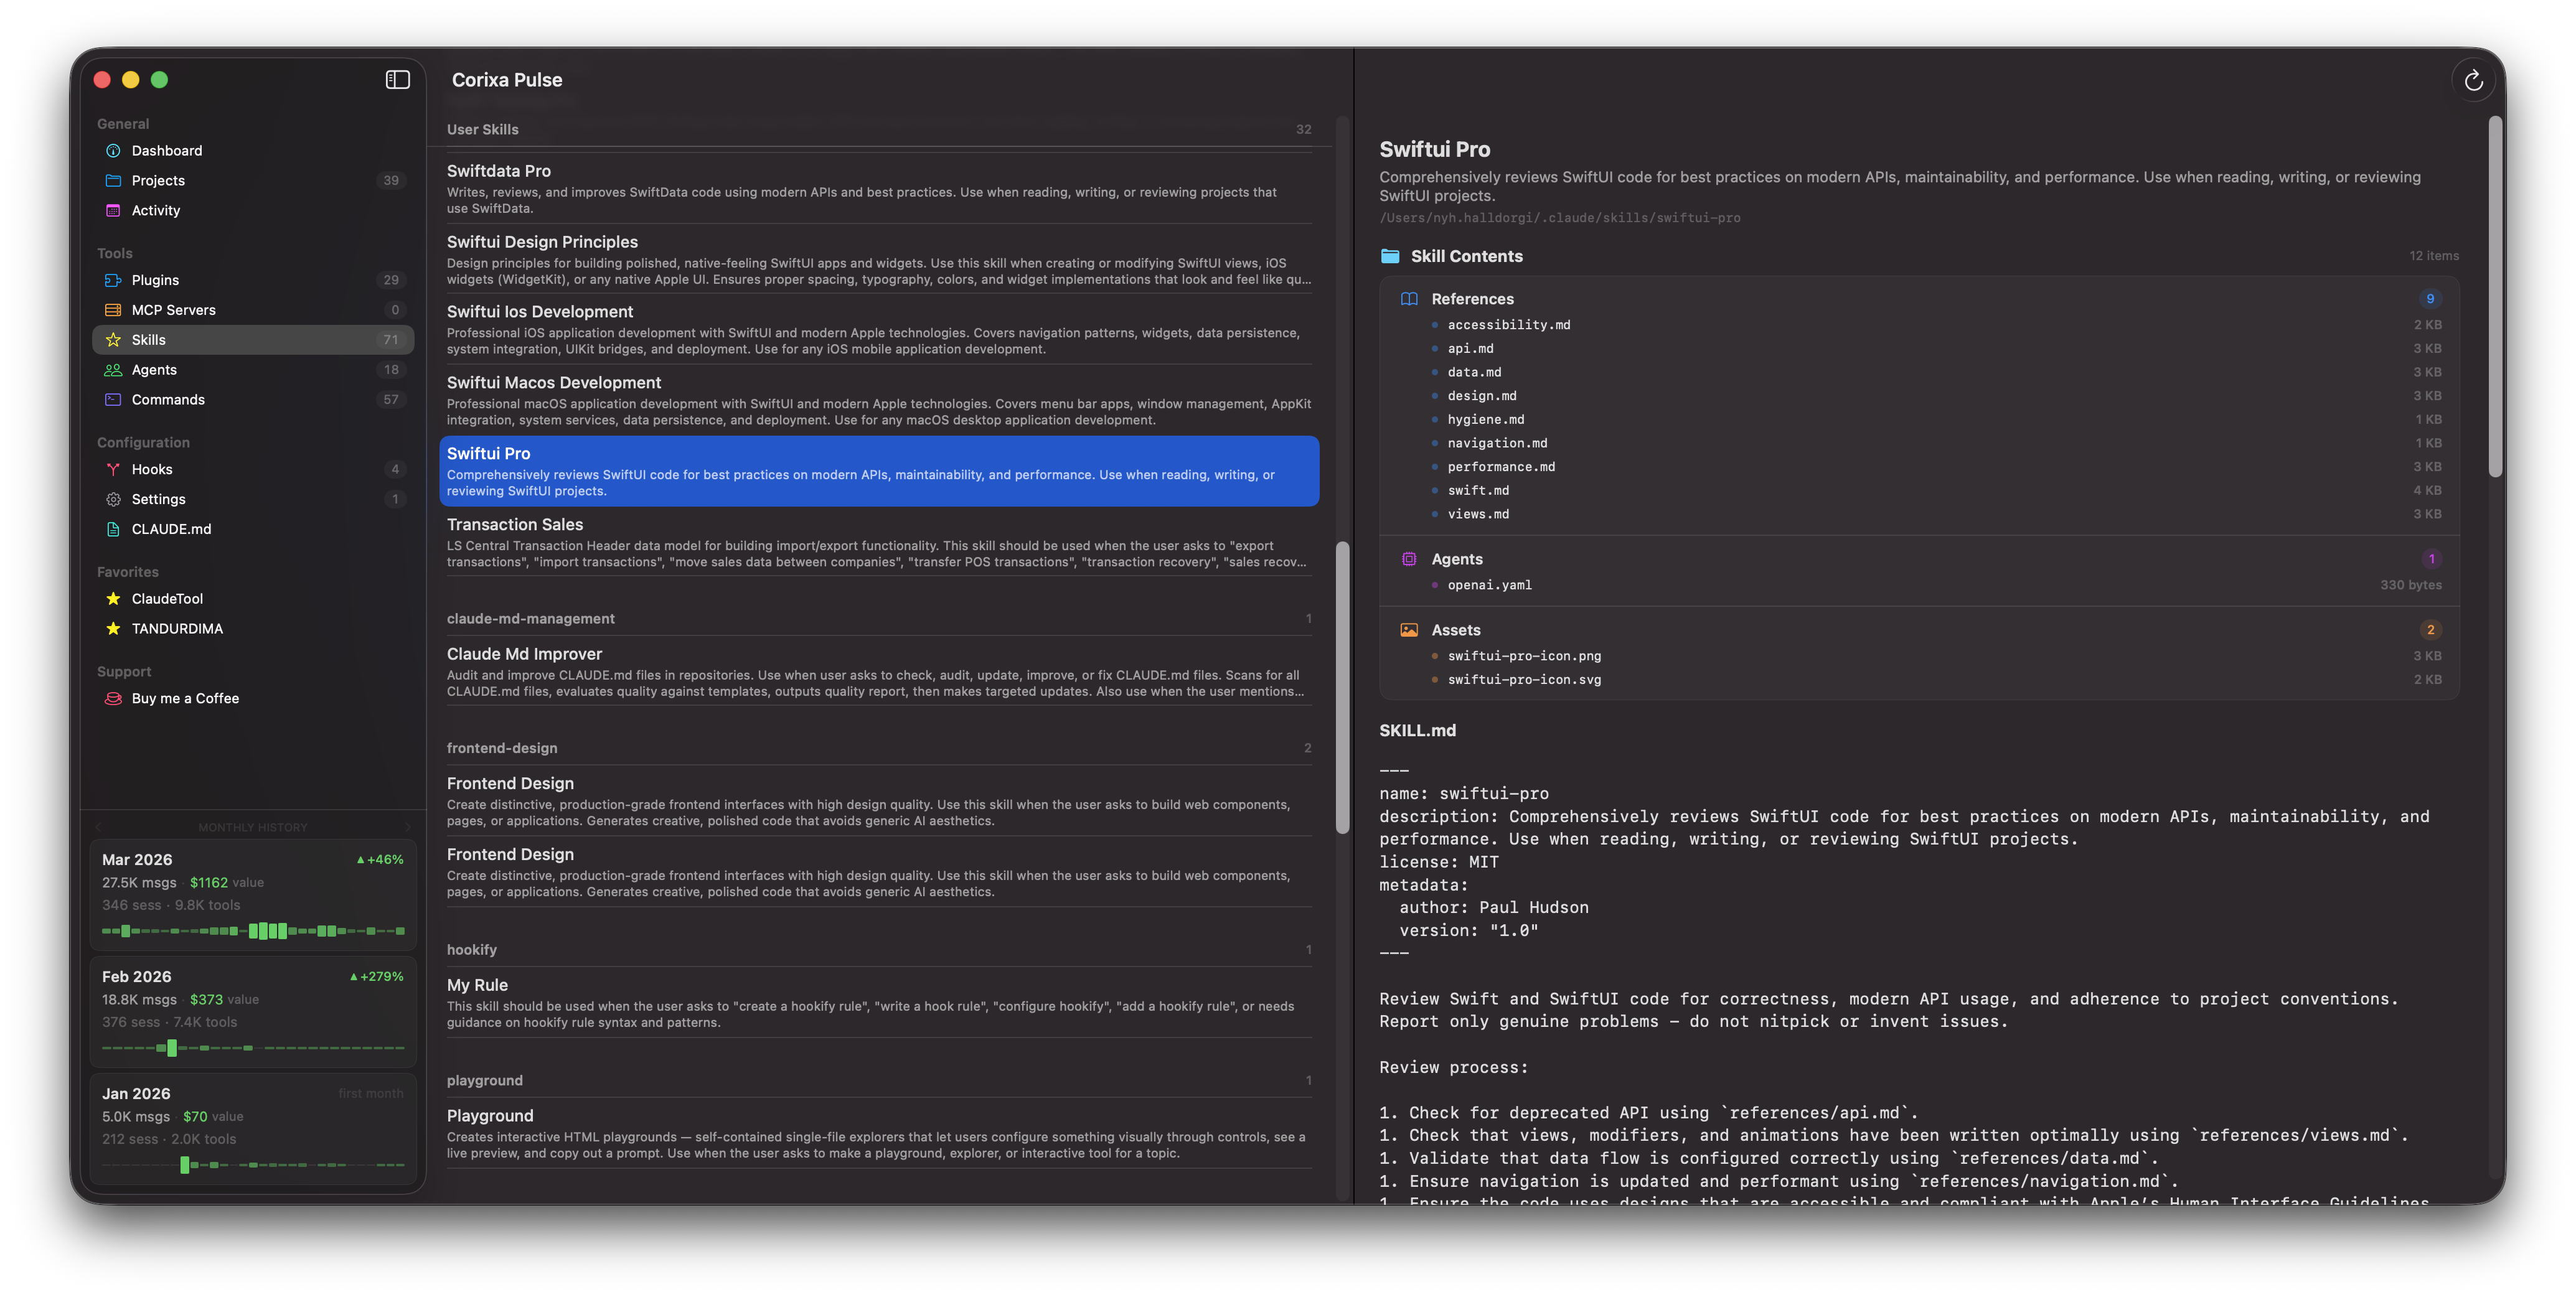Click the skill path /Users/nyh.halldorgi/.claude/skills/swiftui-pro
Image resolution: width=2576 pixels, height=1297 pixels.
click(x=1559, y=218)
